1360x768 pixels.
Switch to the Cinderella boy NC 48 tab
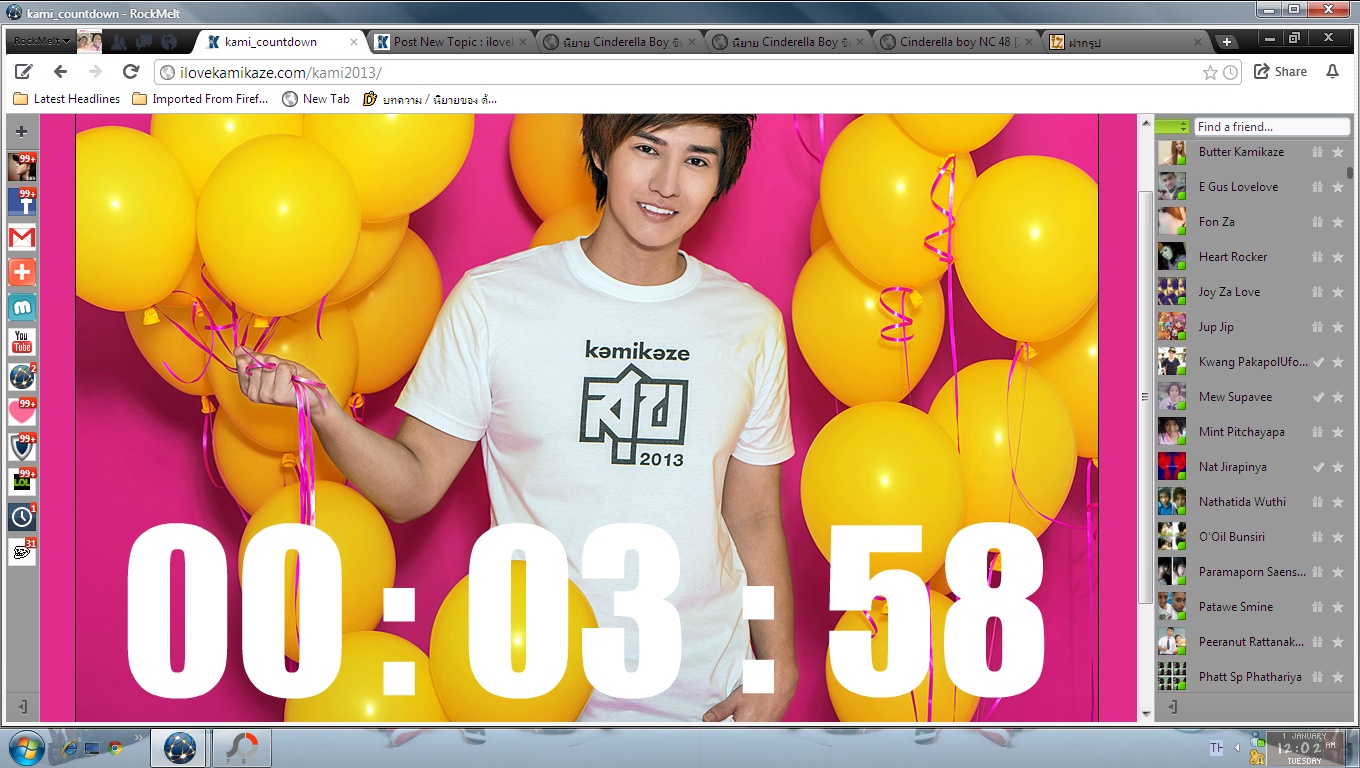click(955, 42)
